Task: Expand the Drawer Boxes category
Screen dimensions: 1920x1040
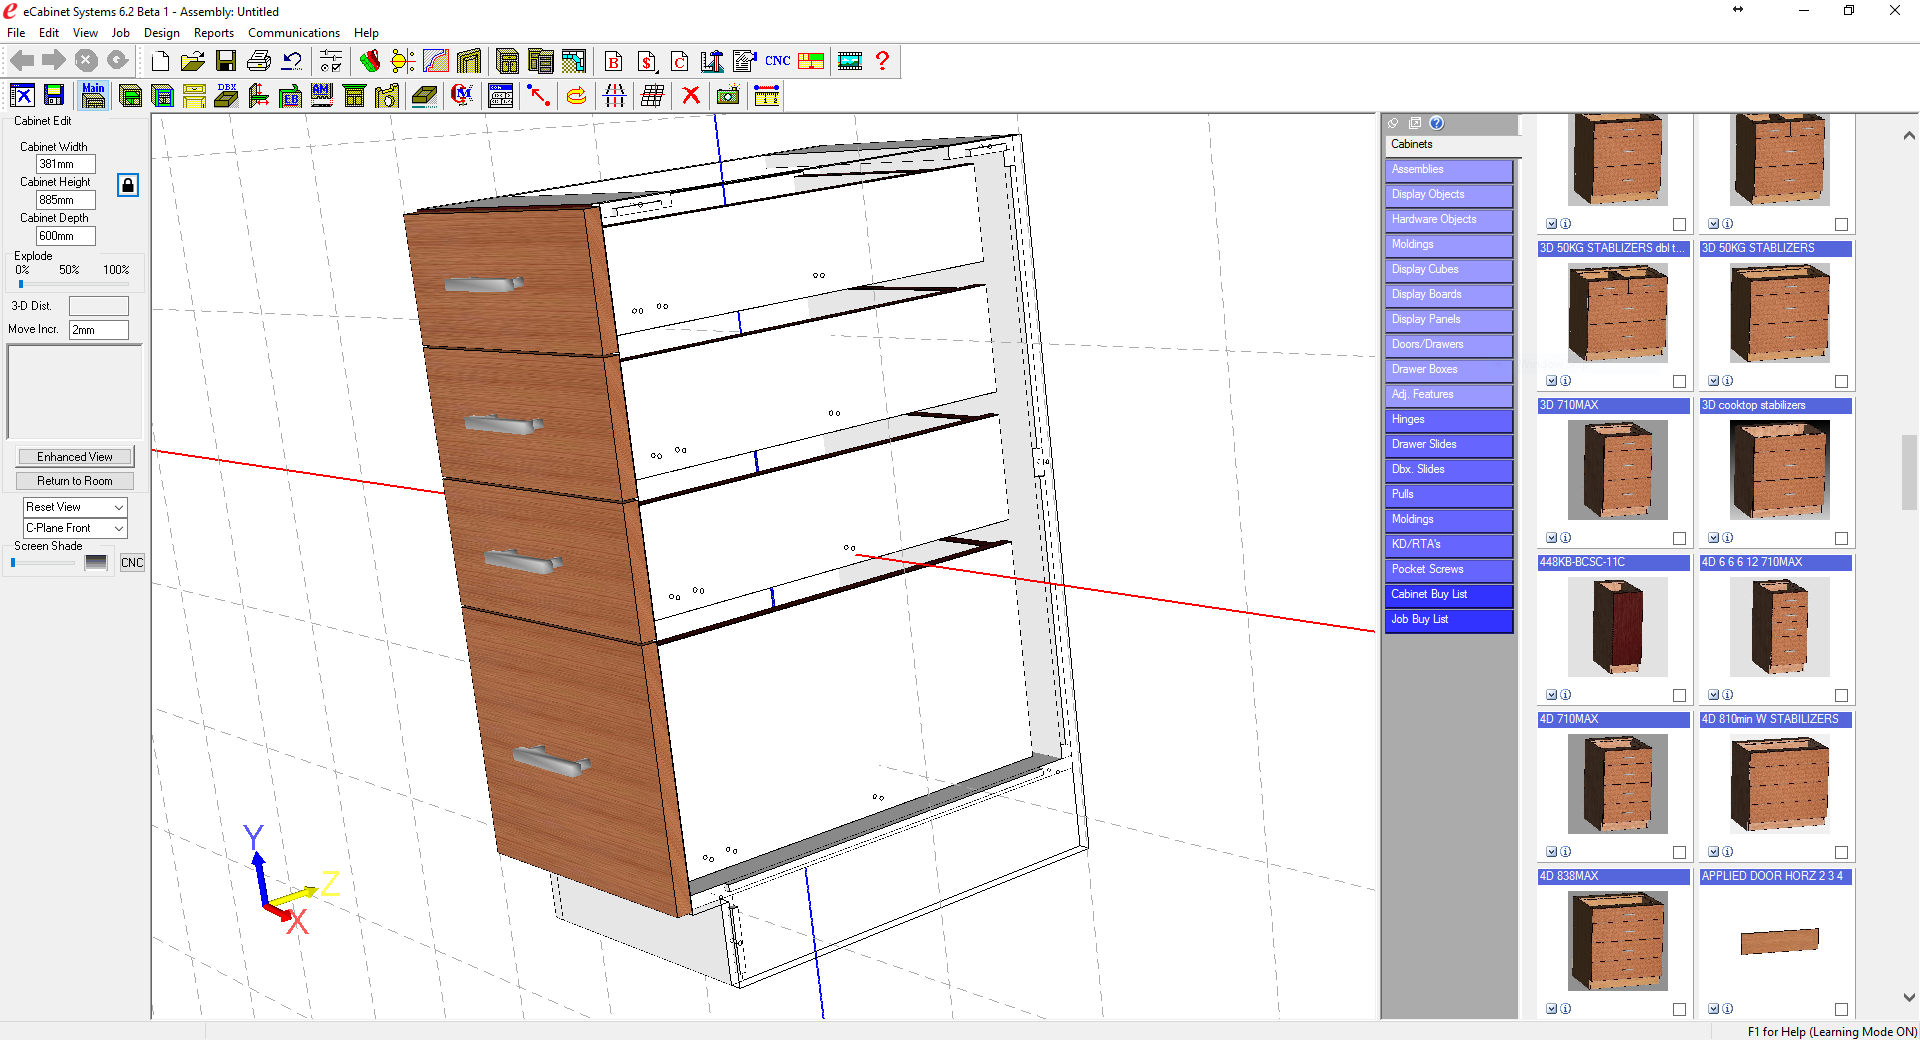Action: (1448, 370)
